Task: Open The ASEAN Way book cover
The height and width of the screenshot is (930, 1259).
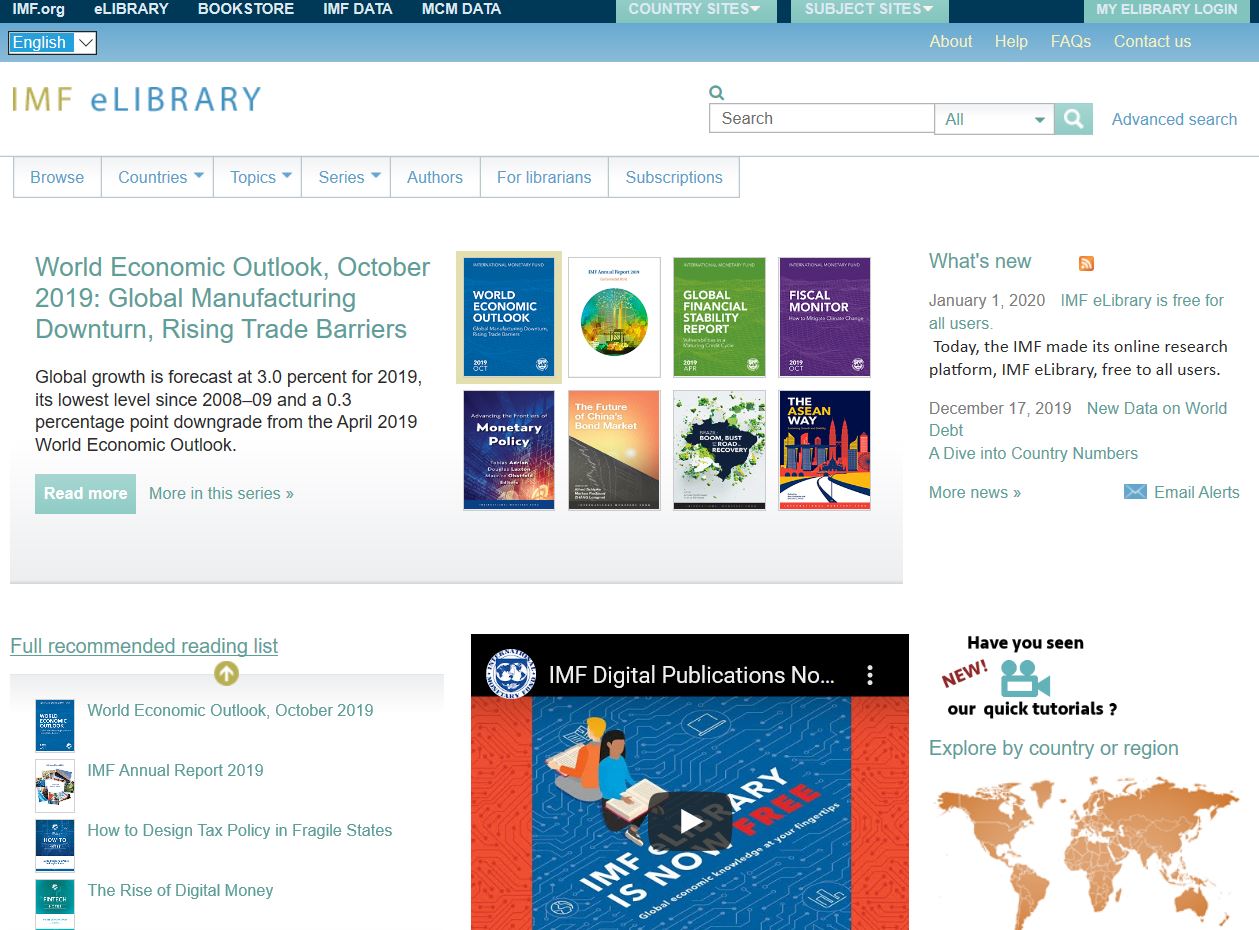Action: (x=825, y=450)
